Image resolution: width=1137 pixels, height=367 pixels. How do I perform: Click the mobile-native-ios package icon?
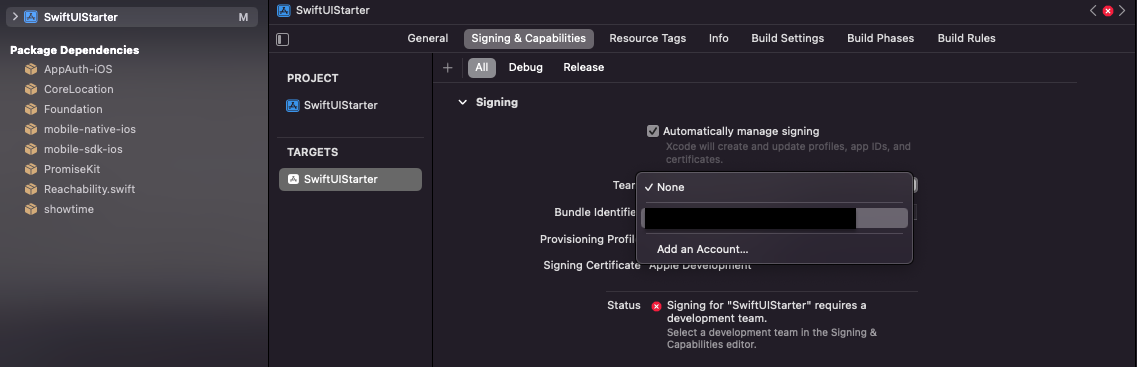pyautogui.click(x=30, y=129)
